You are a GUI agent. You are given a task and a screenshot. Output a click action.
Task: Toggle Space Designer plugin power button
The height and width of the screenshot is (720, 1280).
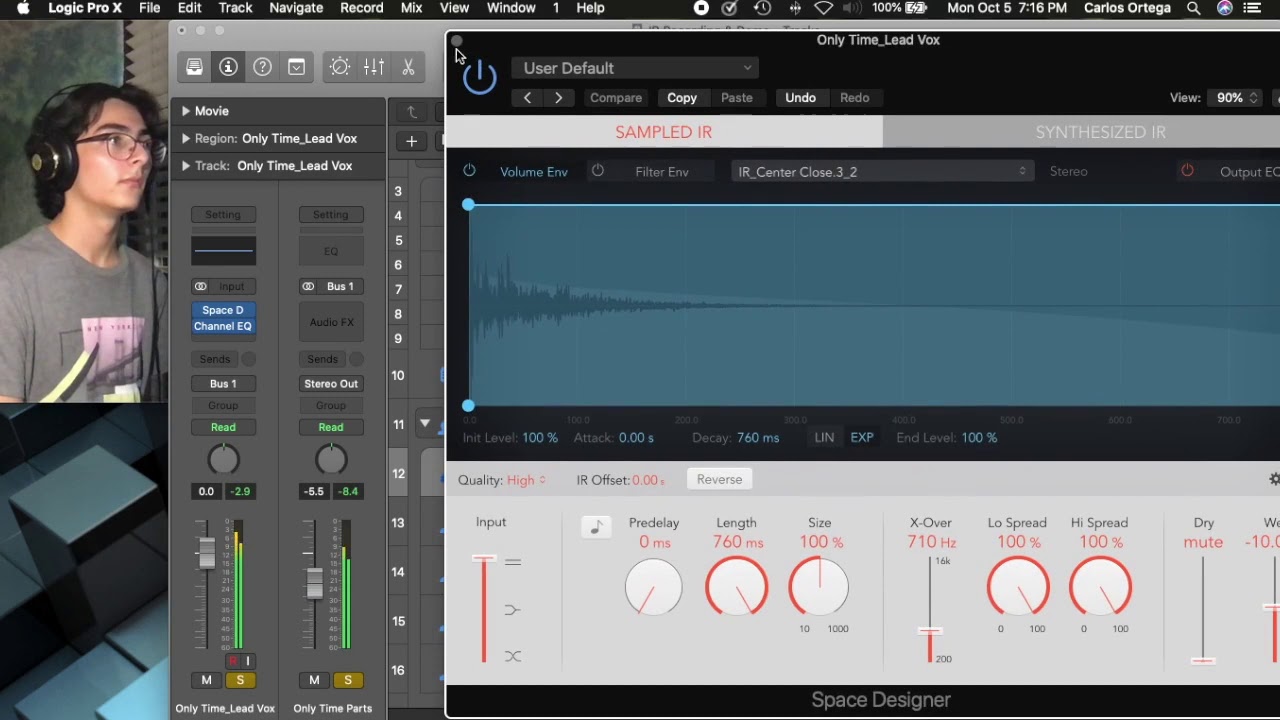point(480,76)
